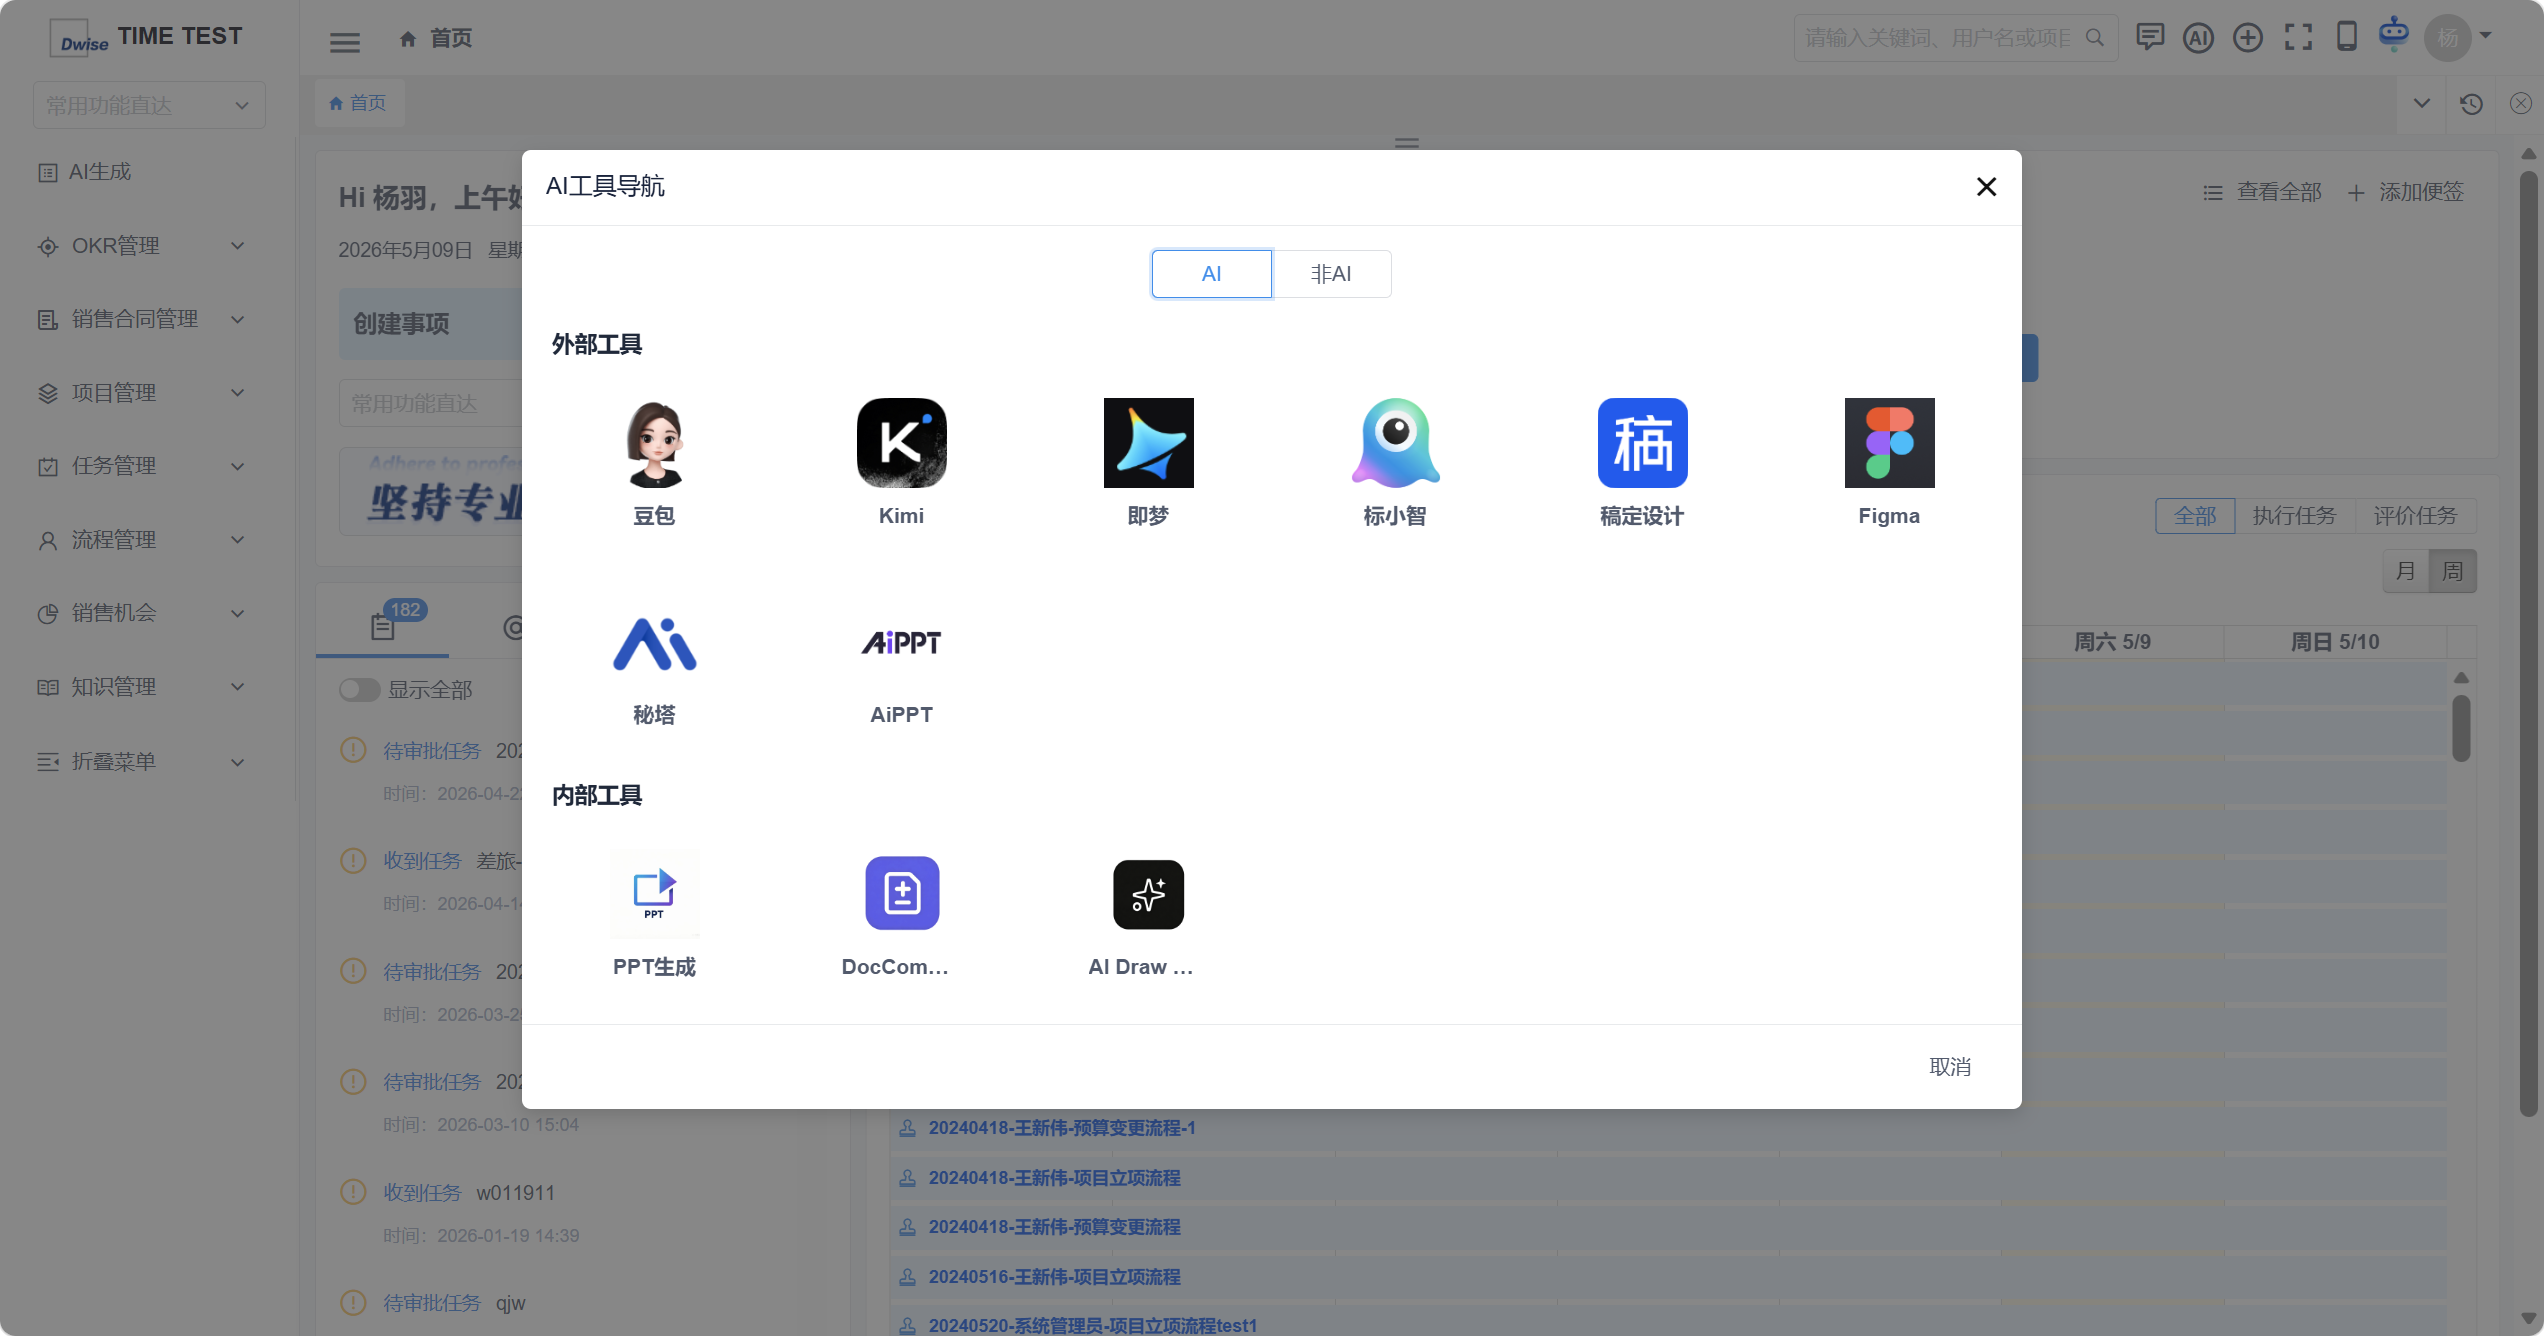Viewport: 2544px width, 1336px height.
Task: Click the history clock icon
Action: 2471,104
